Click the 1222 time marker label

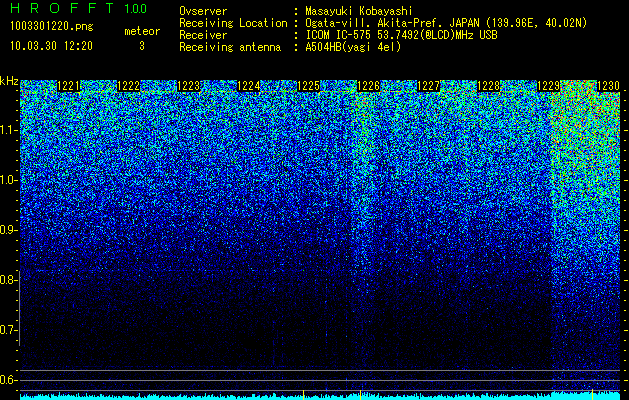point(129,86)
